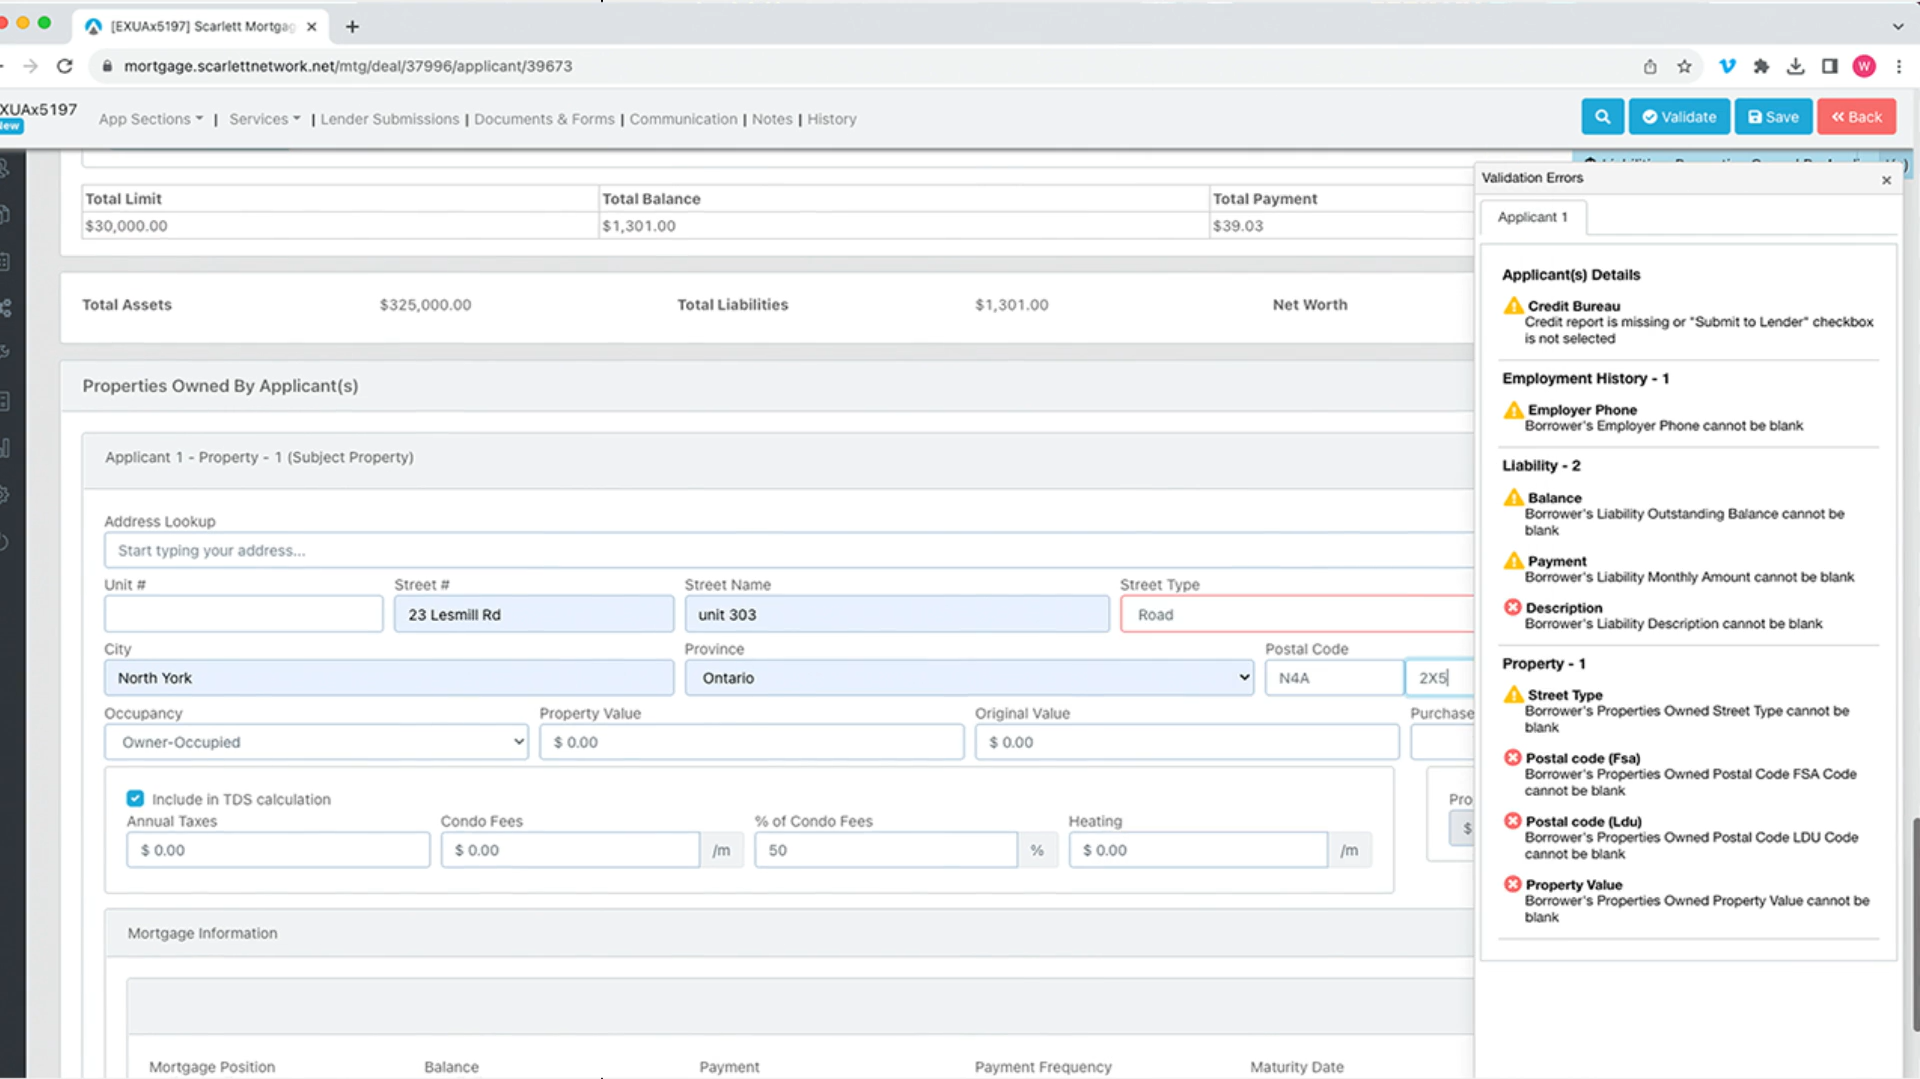Click the blue Save button
Image resolution: width=1920 pixels, height=1079 pixels.
[x=1773, y=117]
